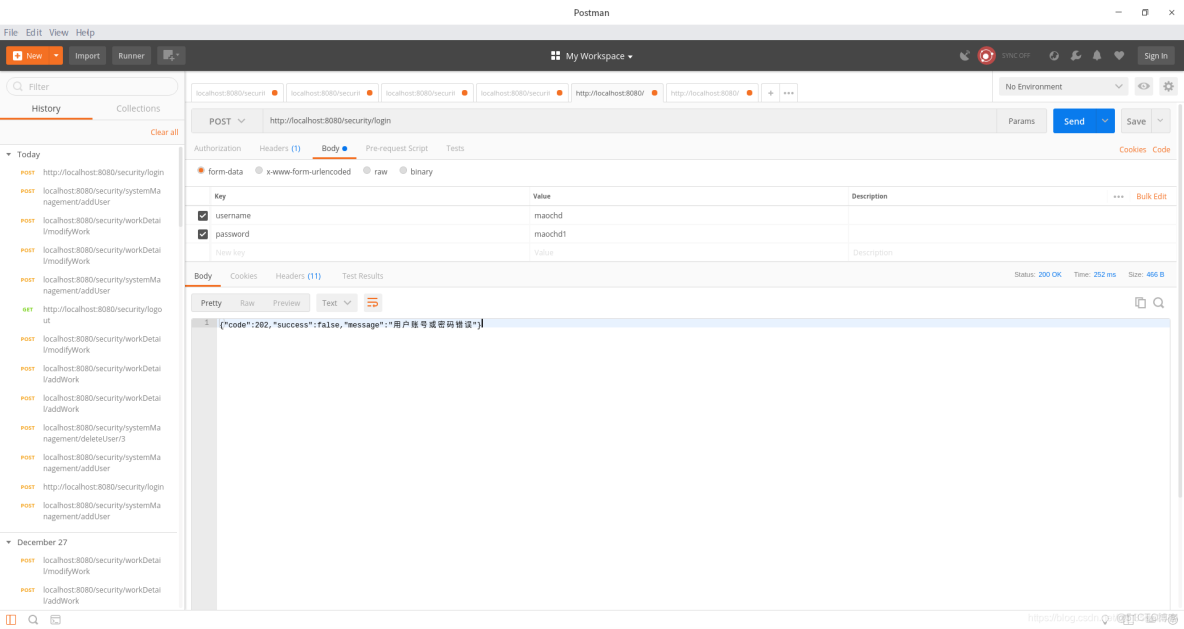Open environment quick look eye icon

click(x=1143, y=86)
